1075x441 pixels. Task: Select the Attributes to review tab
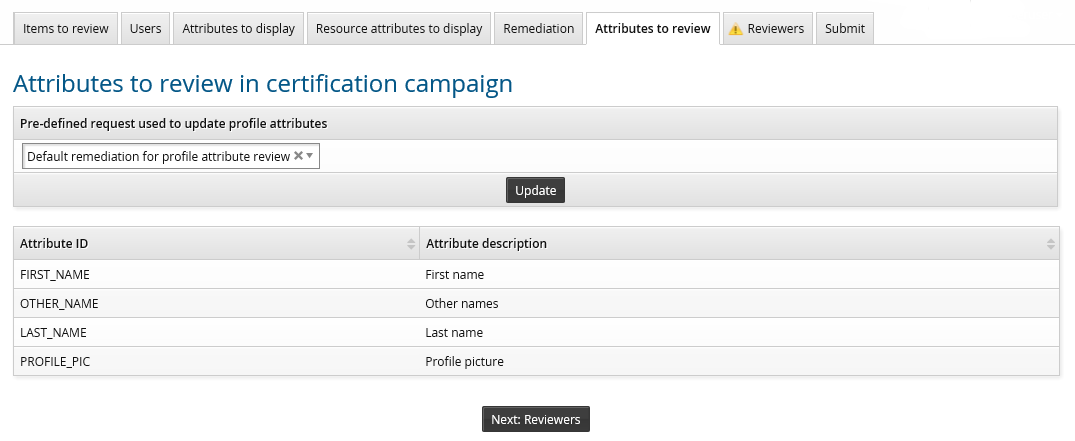point(652,29)
